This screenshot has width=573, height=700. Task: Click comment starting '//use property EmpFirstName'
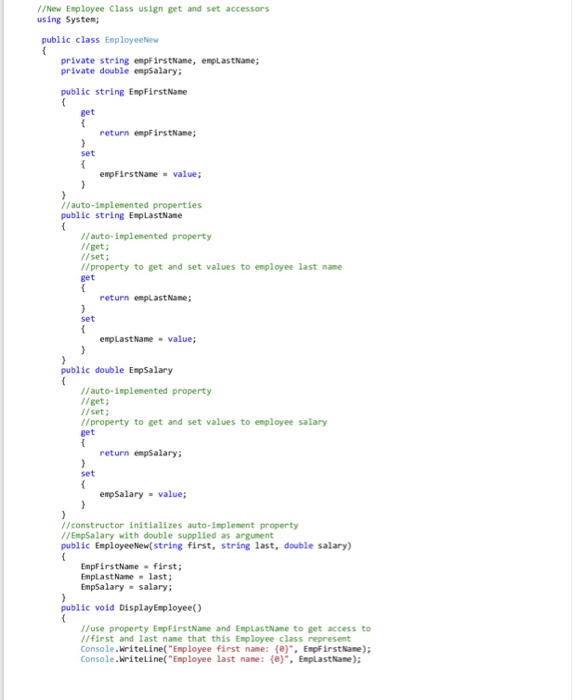tap(226, 629)
